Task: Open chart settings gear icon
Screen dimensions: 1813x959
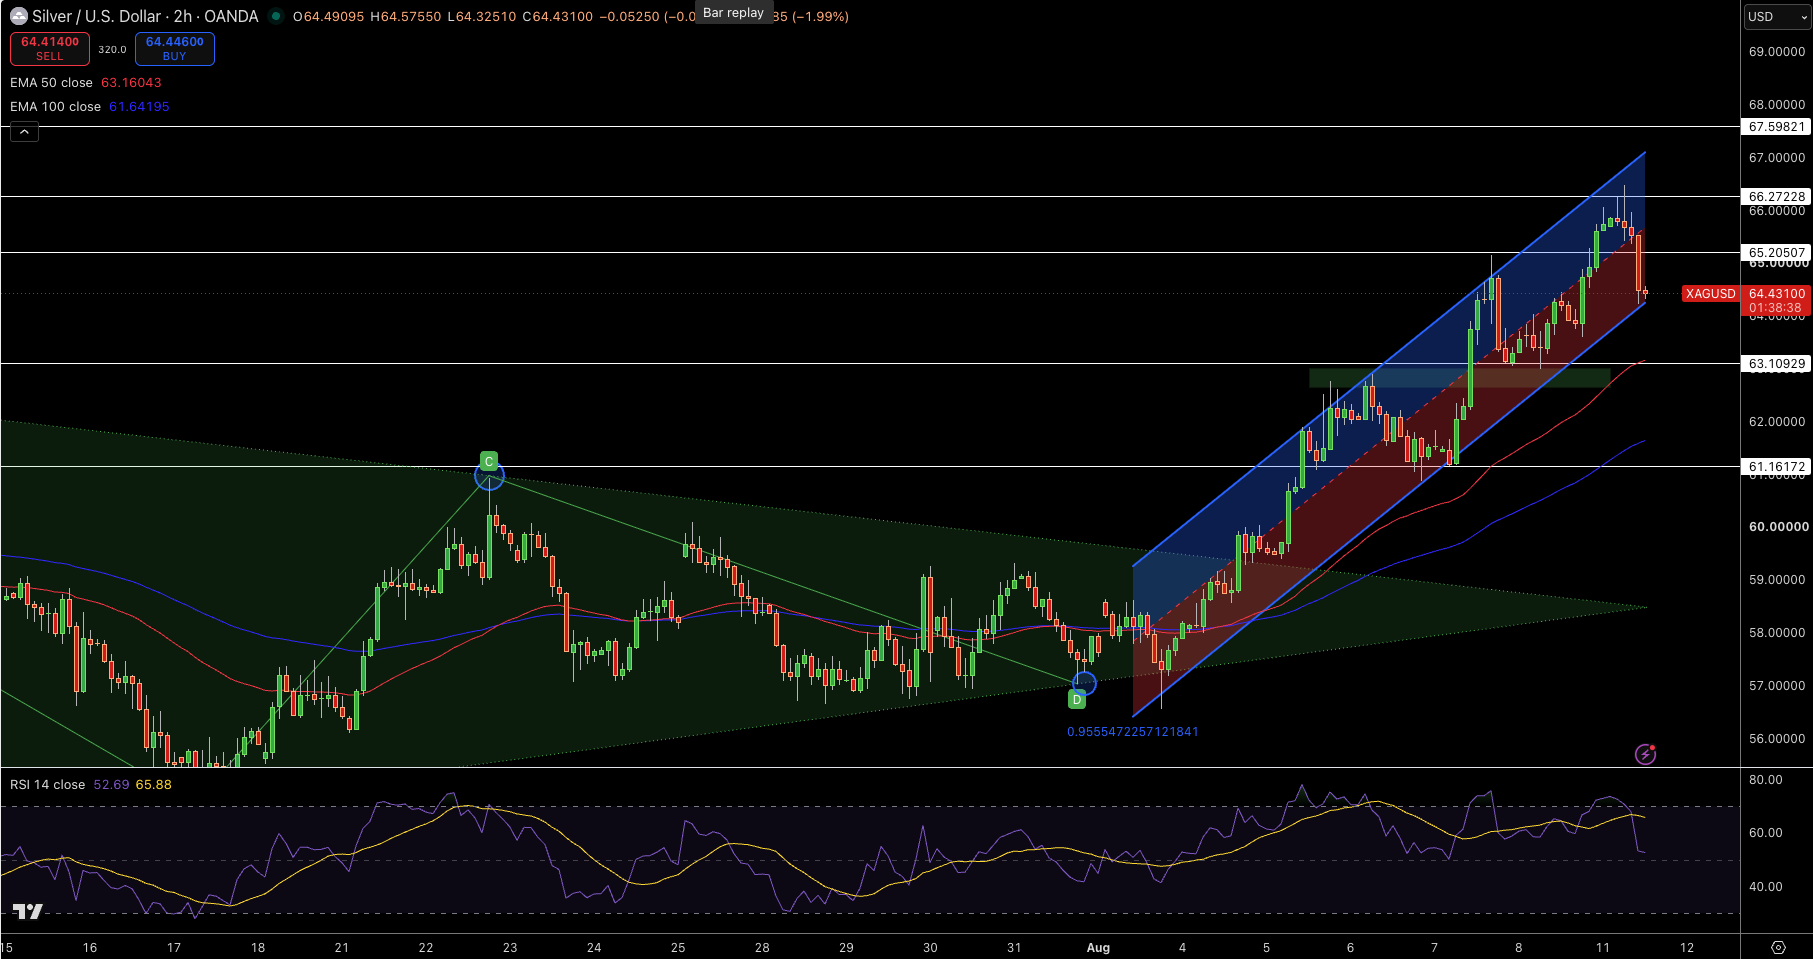Action: point(1778,947)
